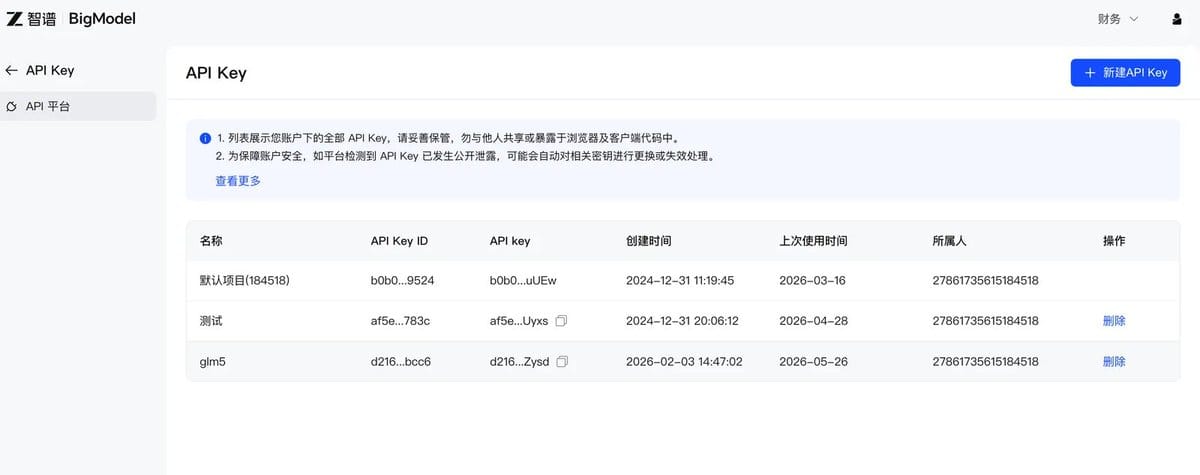The width and height of the screenshot is (1200, 475).
Task: Click the Zhipu BigModel logo
Action: pyautogui.click(x=70, y=19)
